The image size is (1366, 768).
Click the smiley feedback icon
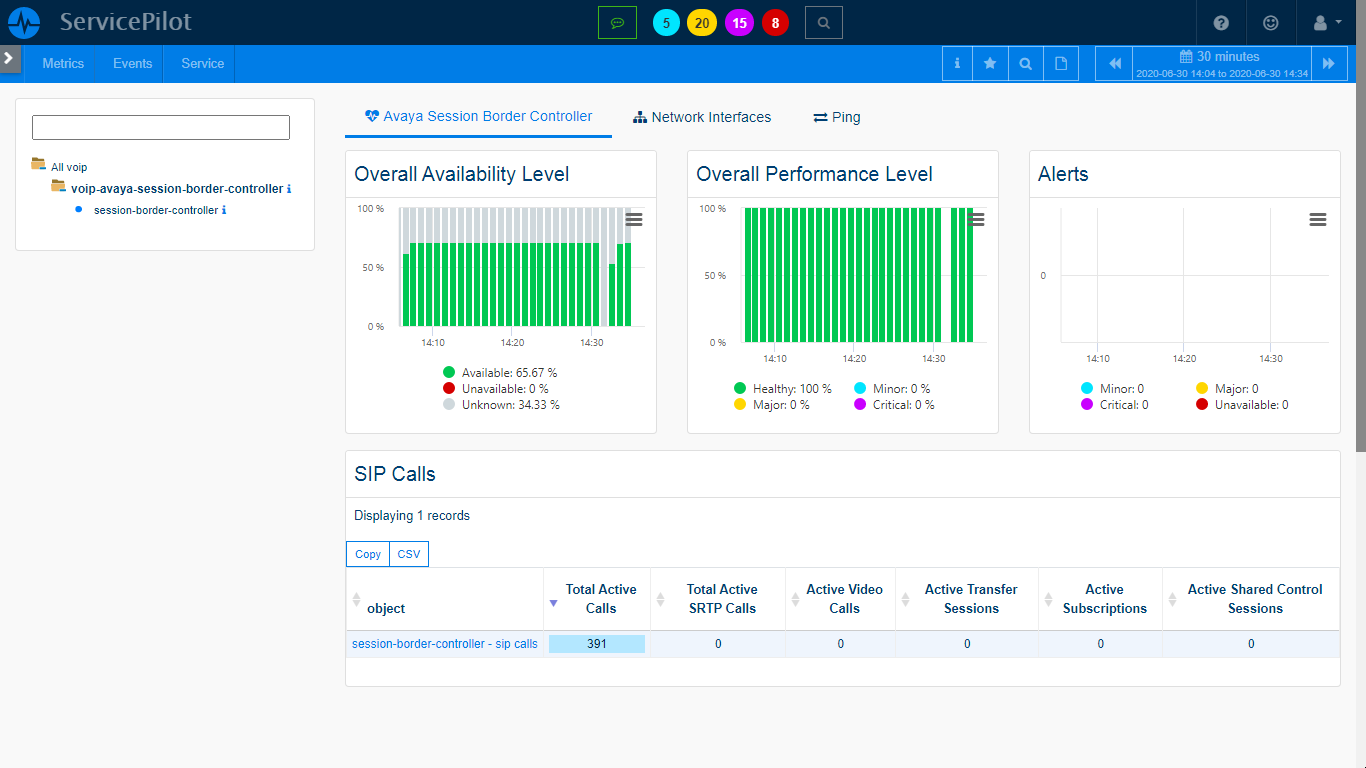[x=1270, y=22]
